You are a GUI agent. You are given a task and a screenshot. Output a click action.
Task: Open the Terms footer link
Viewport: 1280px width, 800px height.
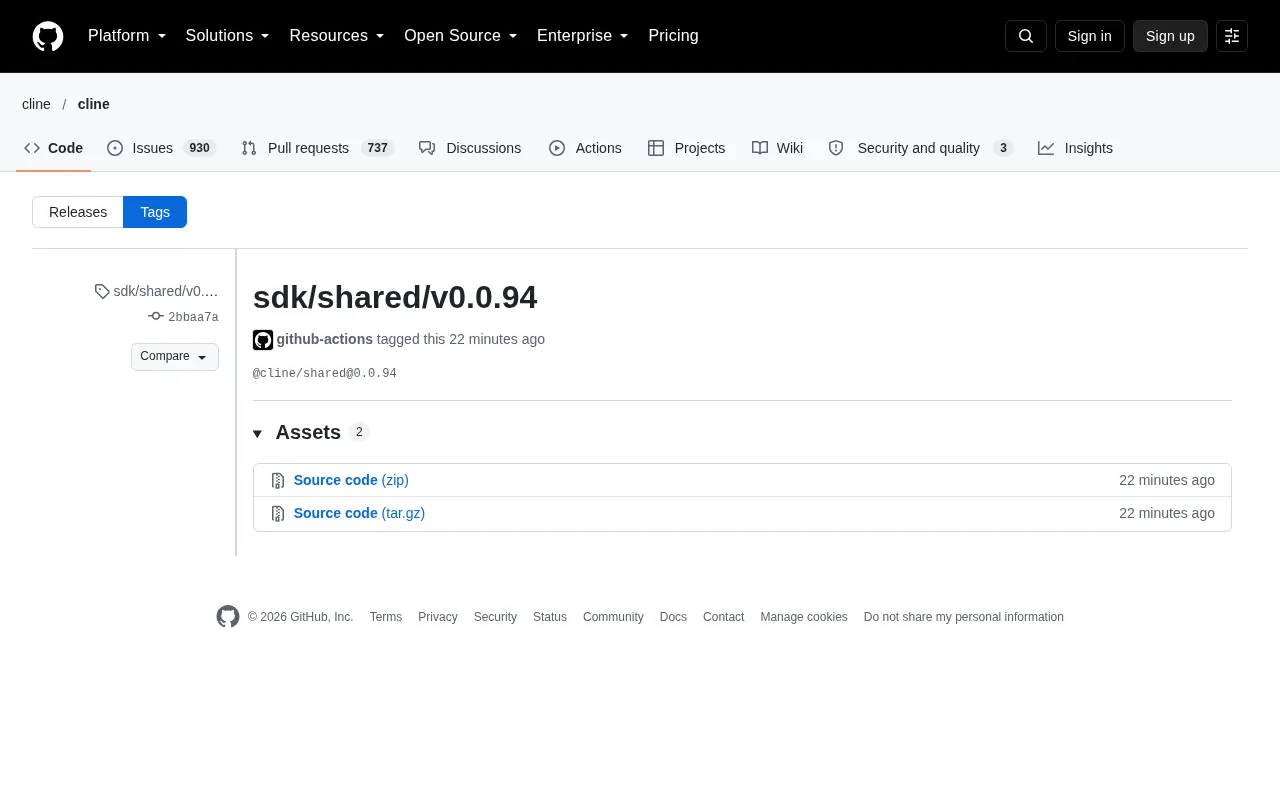386,617
